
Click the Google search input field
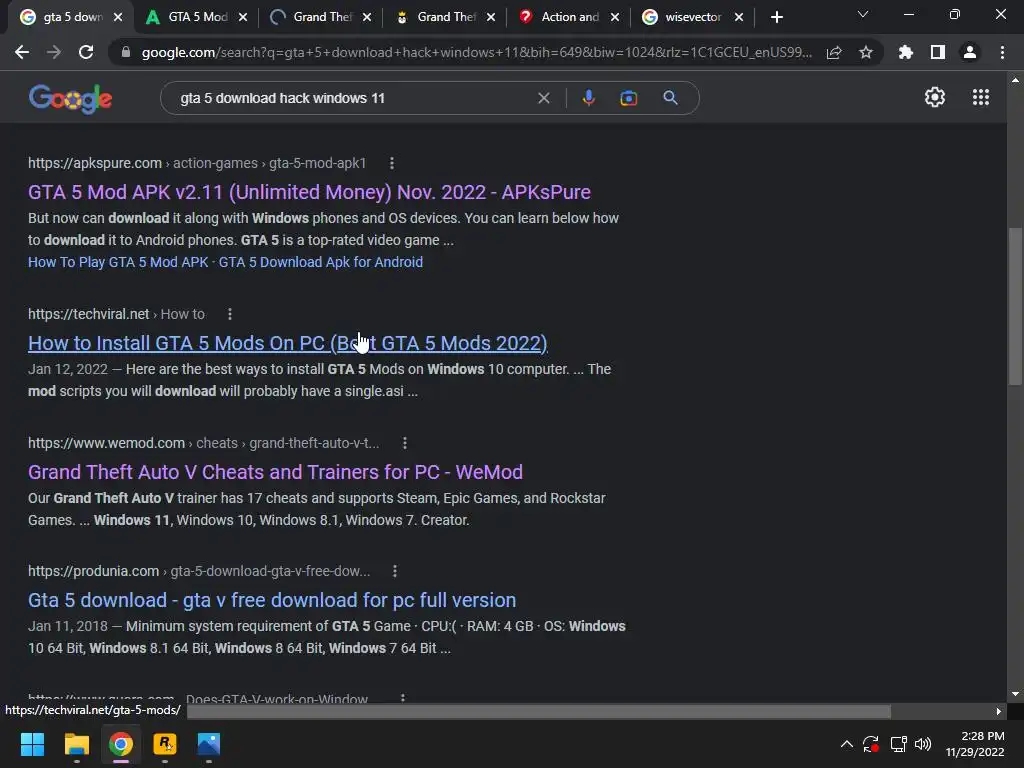(353, 98)
